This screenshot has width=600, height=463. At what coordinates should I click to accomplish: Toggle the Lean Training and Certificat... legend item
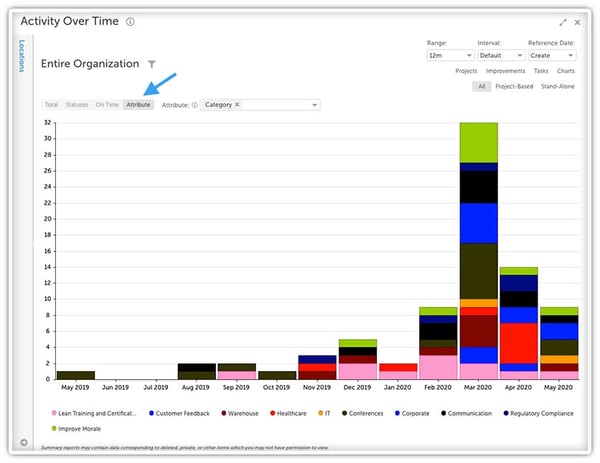point(94,413)
